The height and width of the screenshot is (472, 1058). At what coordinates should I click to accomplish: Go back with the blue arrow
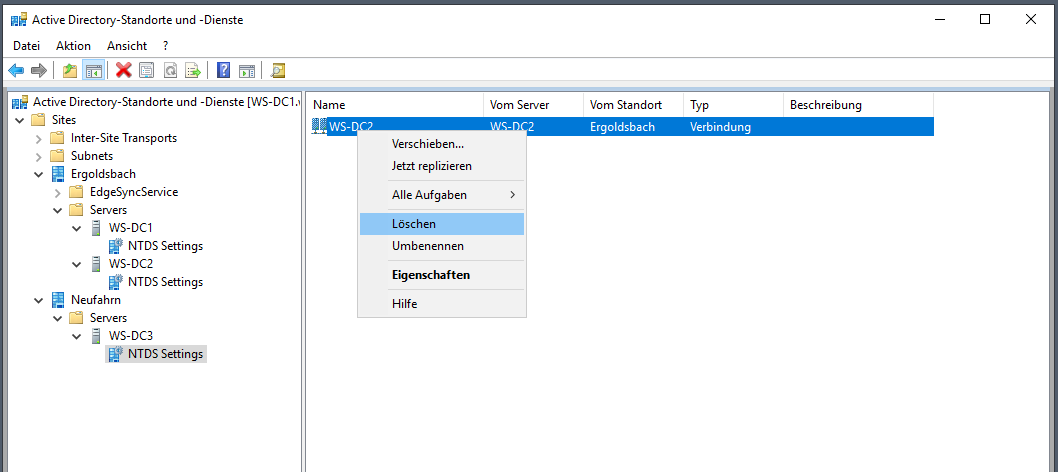(16, 70)
